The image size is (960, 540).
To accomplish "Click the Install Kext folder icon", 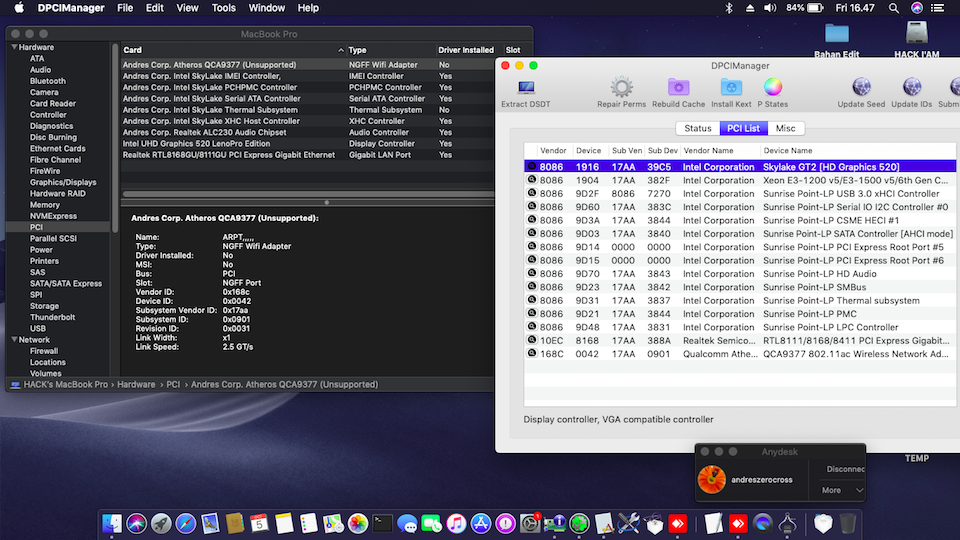I will (731, 88).
